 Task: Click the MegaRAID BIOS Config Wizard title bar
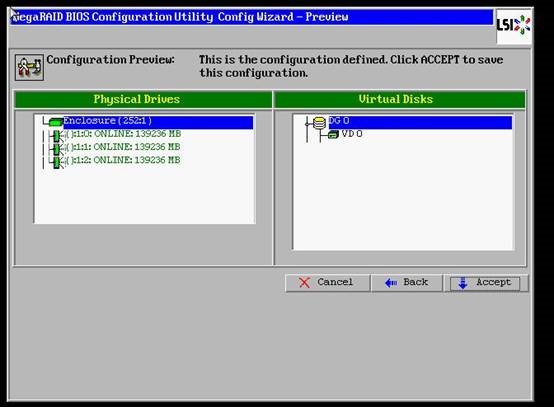252,17
